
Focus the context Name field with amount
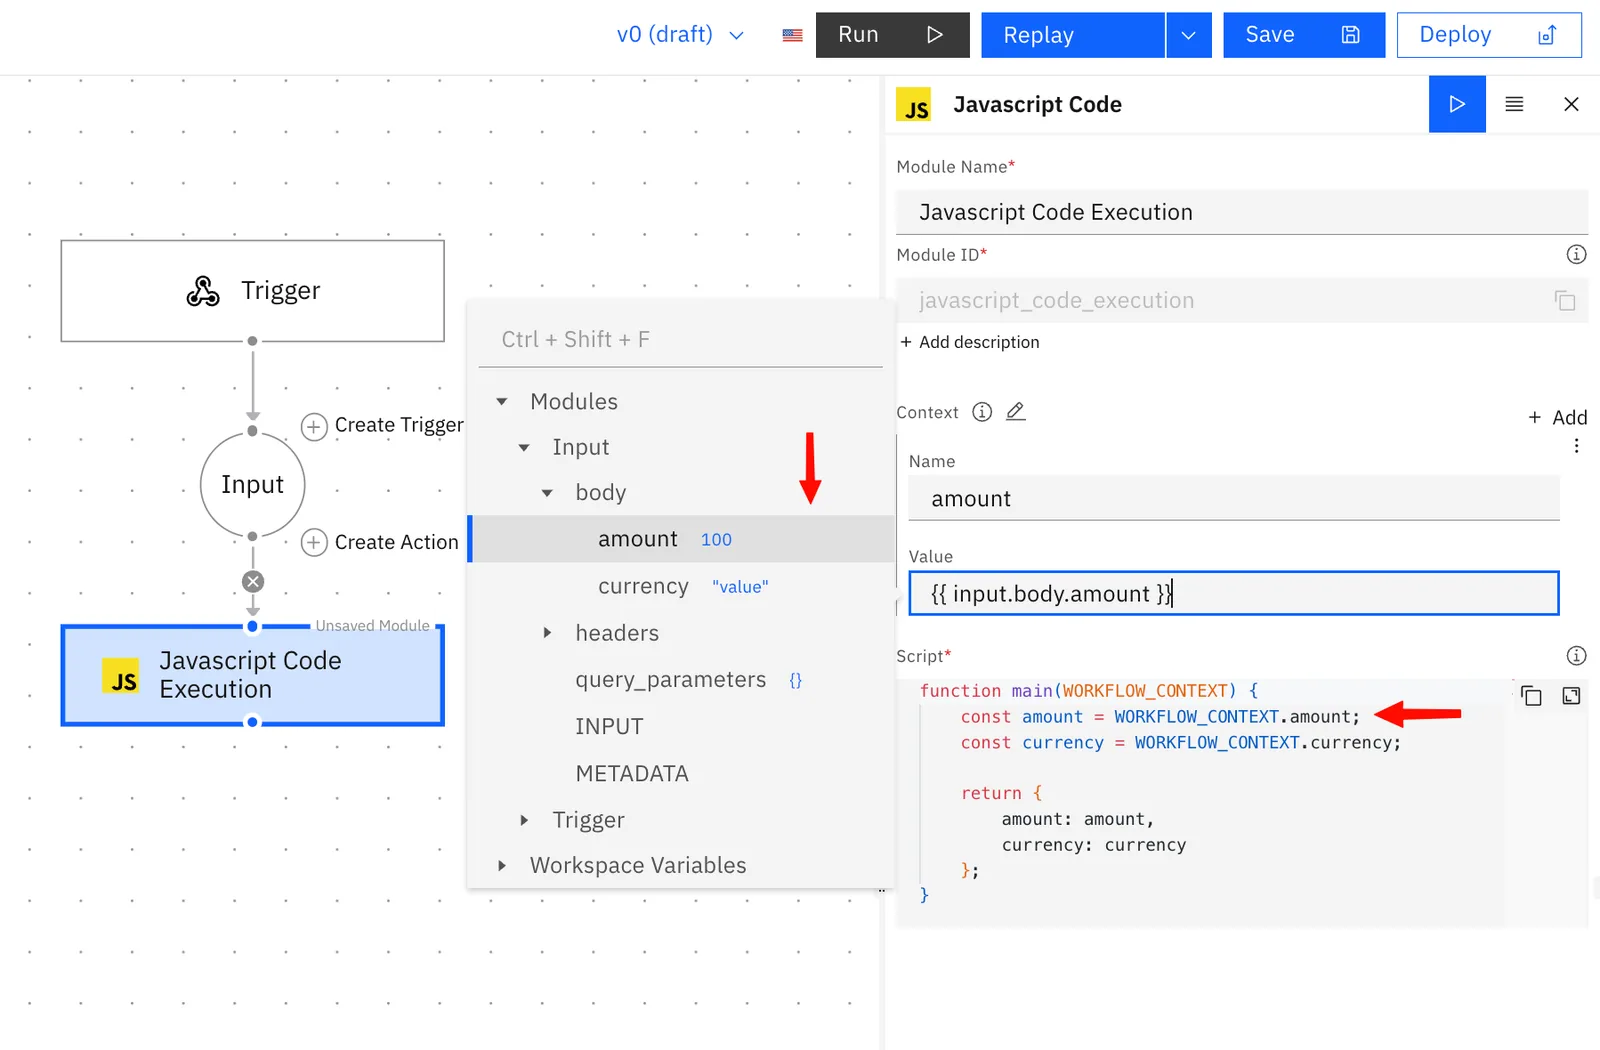click(1234, 498)
